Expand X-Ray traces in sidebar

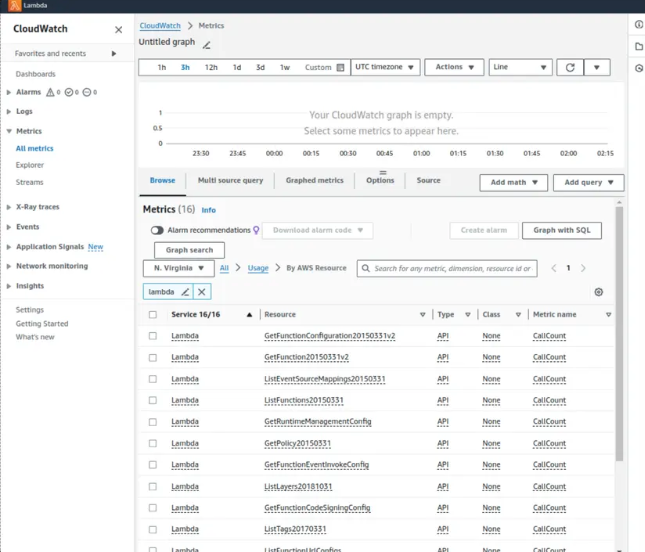pos(9,207)
